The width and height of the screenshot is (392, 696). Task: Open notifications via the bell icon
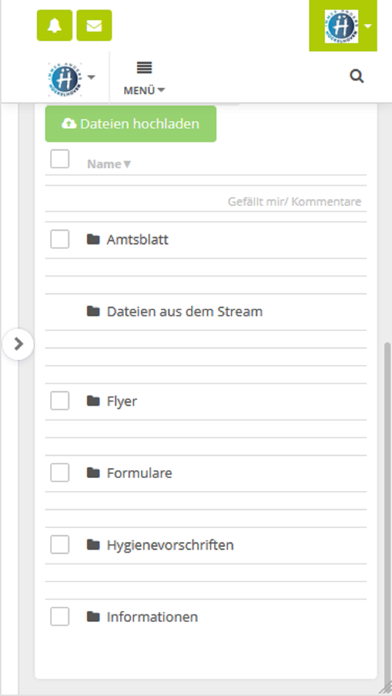pos(54,26)
